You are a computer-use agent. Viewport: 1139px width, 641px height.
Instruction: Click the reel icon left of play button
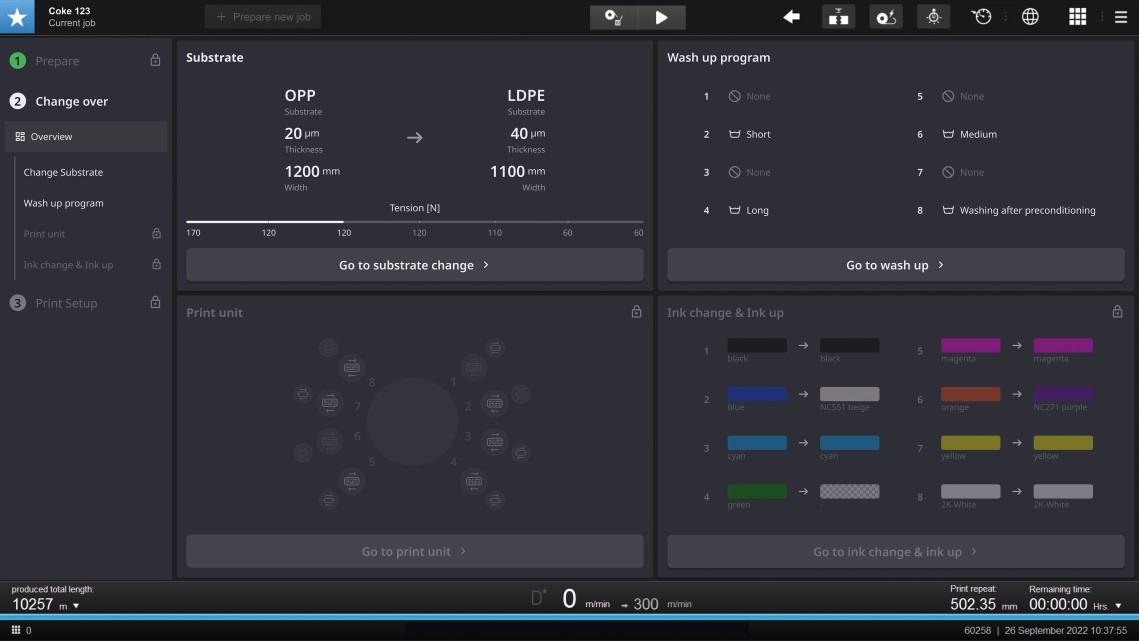tap(614, 17)
